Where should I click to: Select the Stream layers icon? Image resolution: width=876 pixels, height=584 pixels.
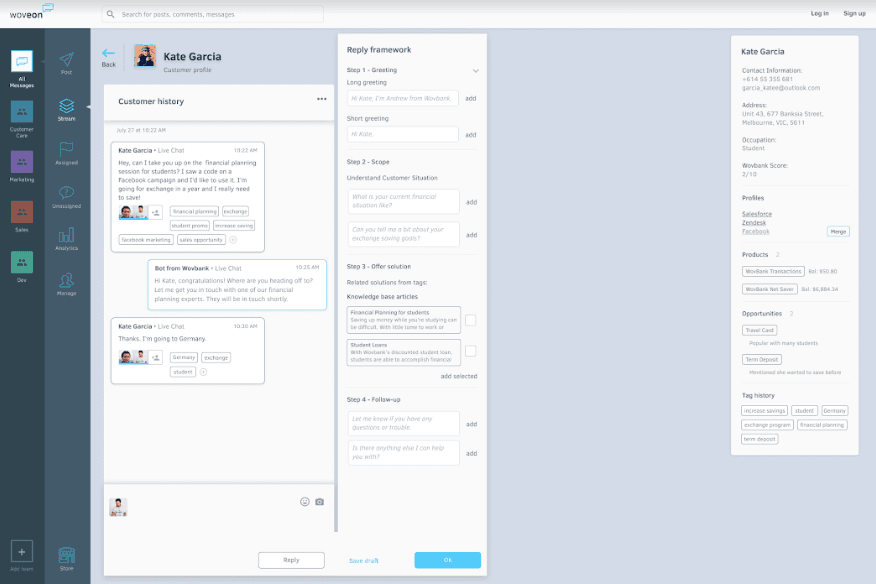pos(66,106)
